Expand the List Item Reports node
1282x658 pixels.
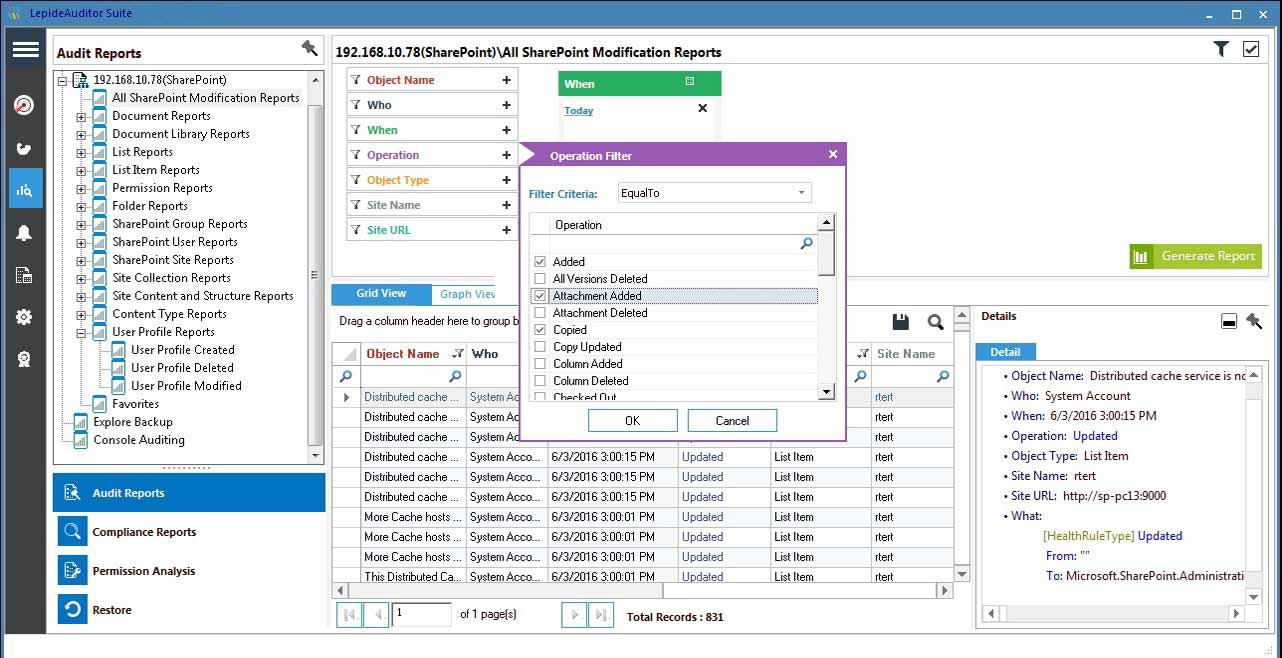tap(81, 170)
